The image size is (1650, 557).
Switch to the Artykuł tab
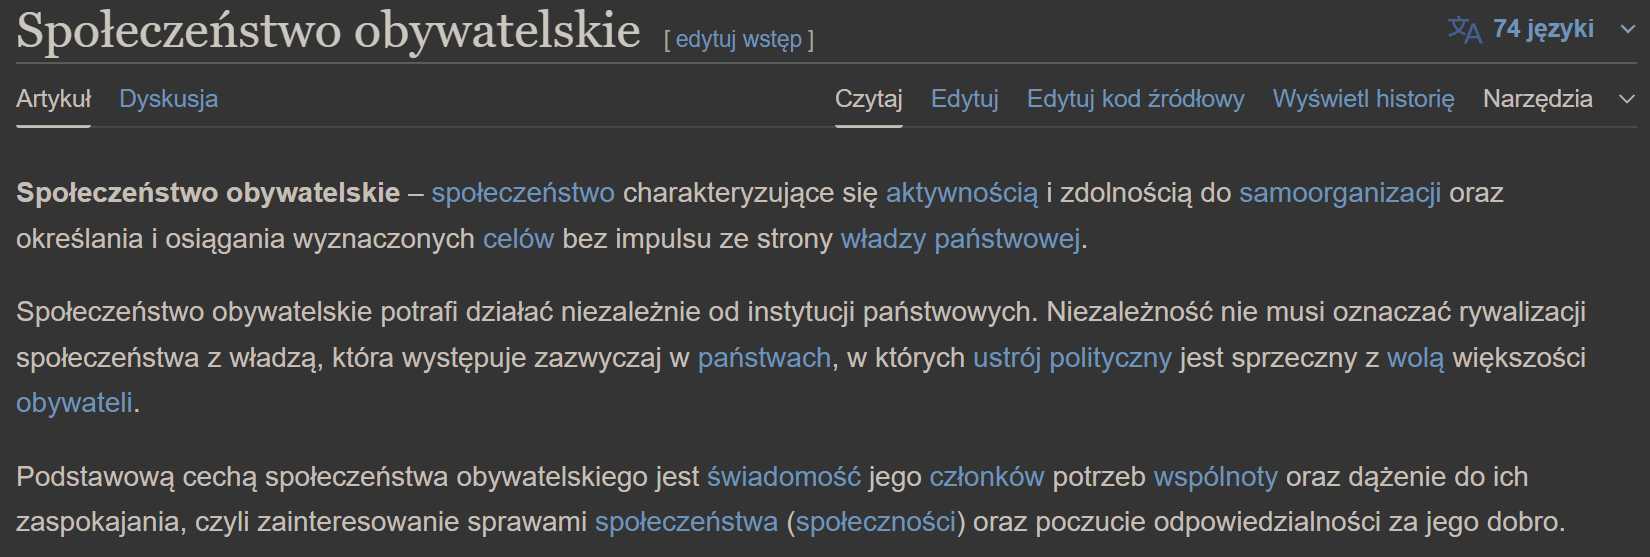pyautogui.click(x=53, y=99)
